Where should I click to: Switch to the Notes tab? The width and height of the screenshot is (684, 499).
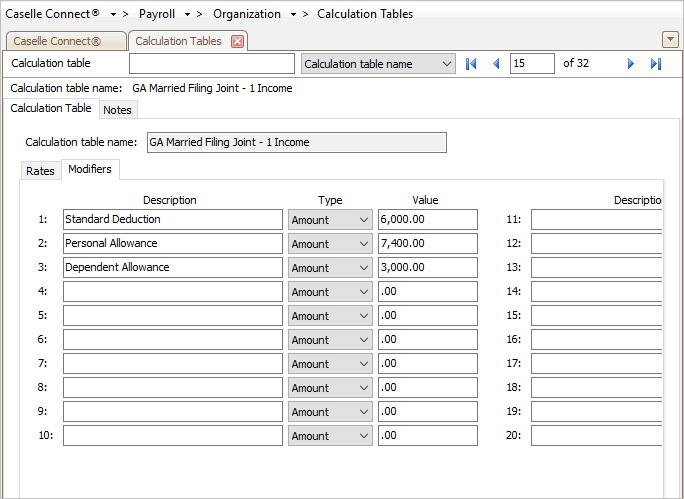click(117, 110)
